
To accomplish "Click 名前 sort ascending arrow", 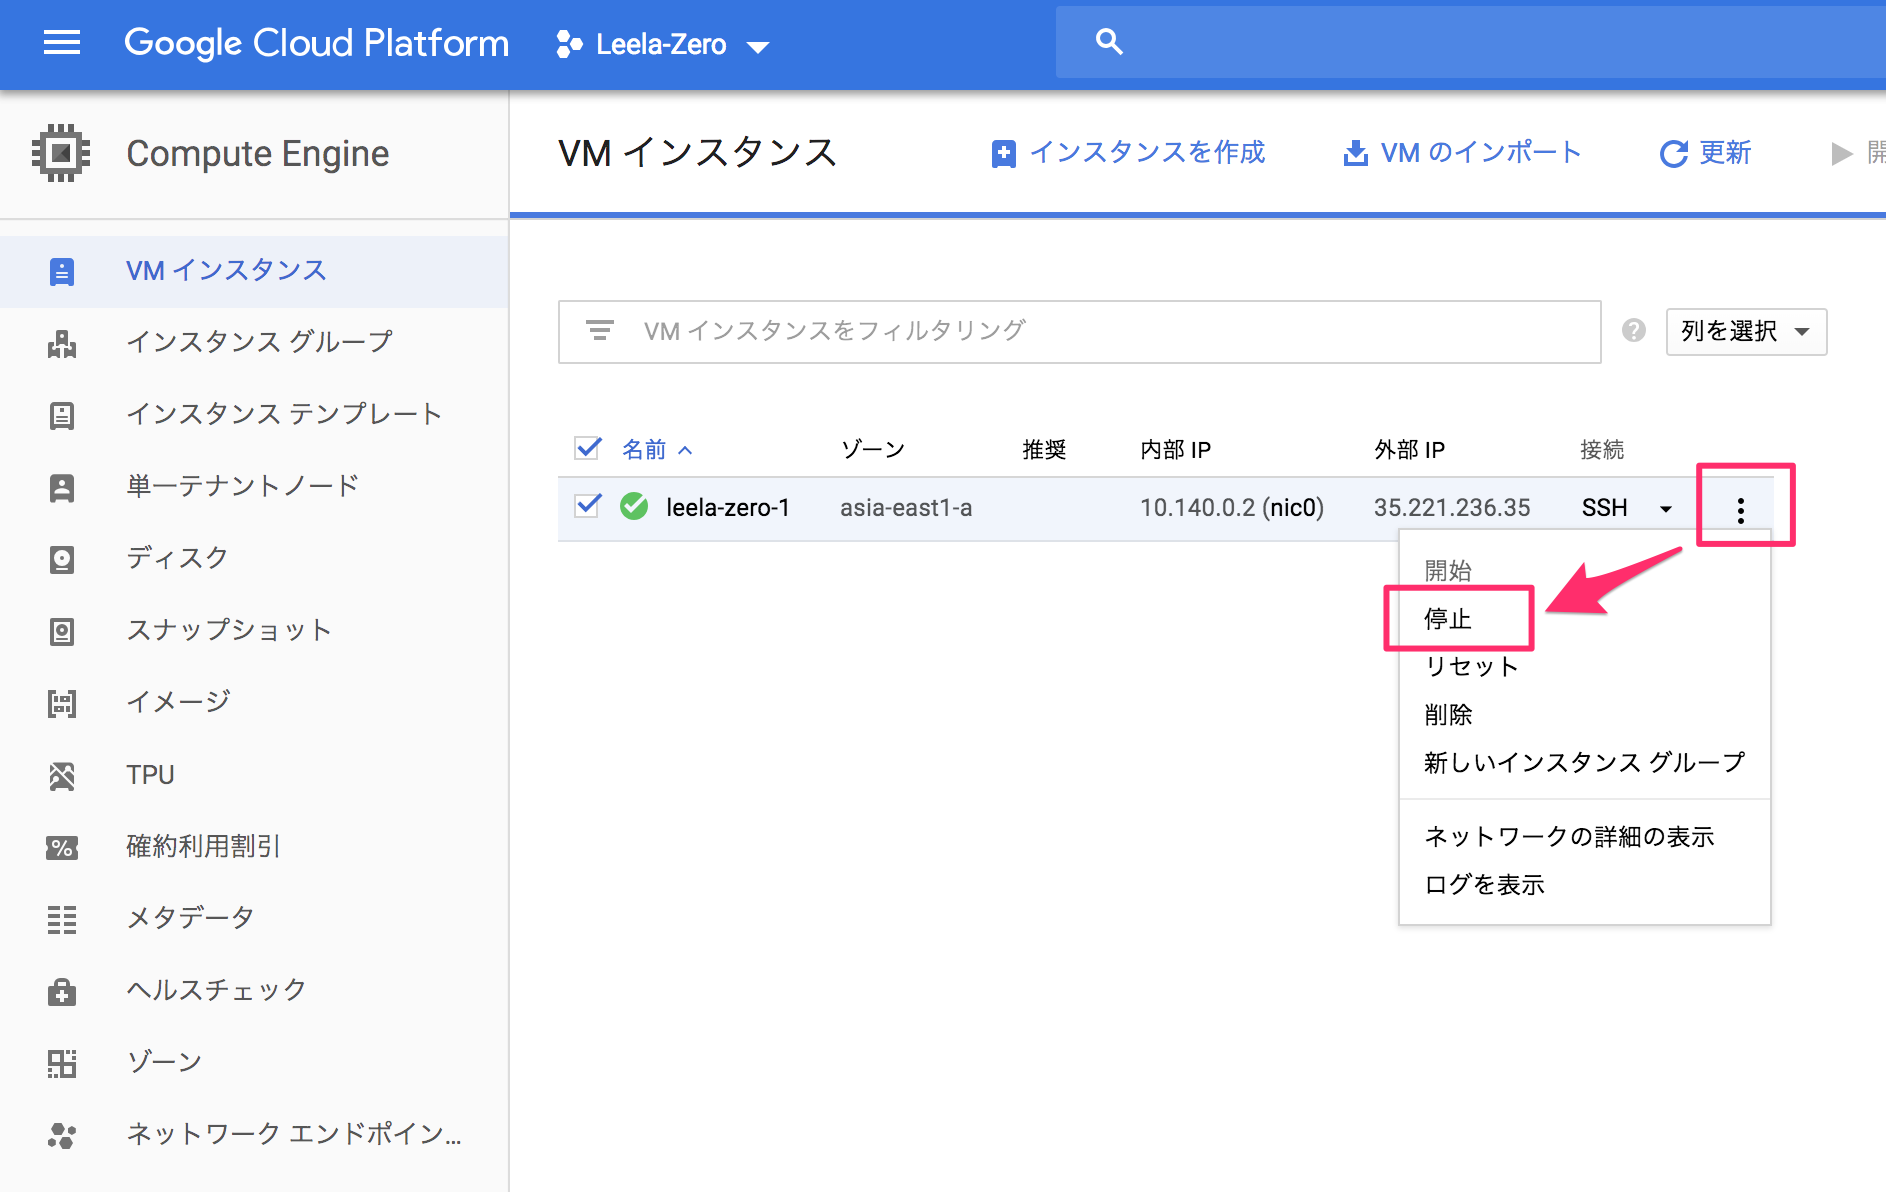I will pos(685,451).
